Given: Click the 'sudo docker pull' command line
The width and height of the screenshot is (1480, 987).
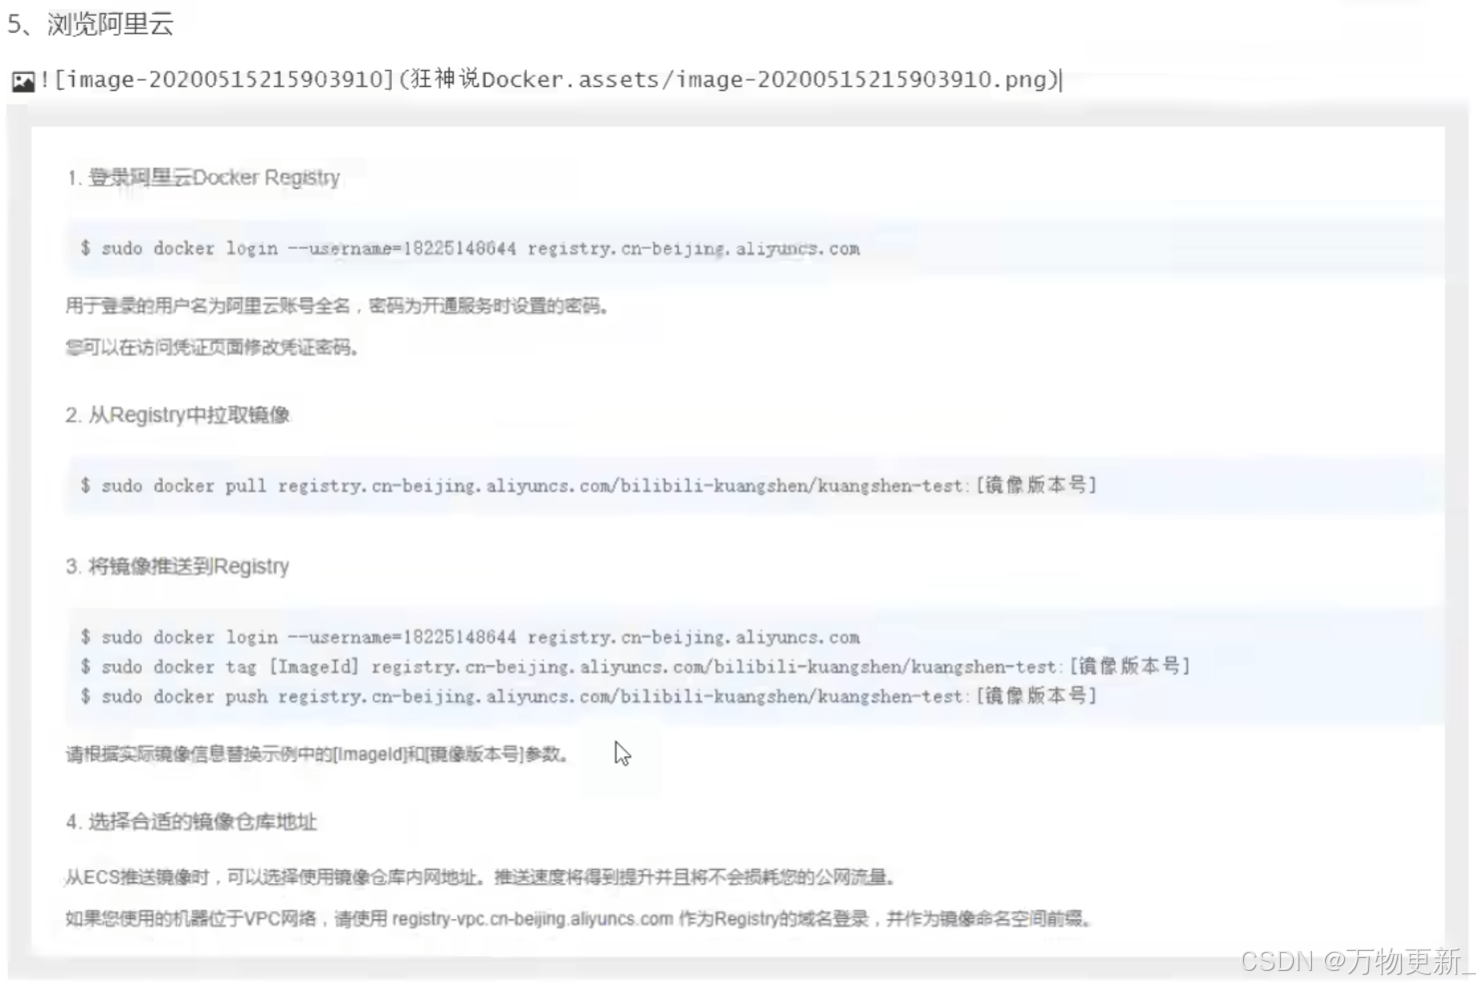Looking at the screenshot, I should point(589,485).
